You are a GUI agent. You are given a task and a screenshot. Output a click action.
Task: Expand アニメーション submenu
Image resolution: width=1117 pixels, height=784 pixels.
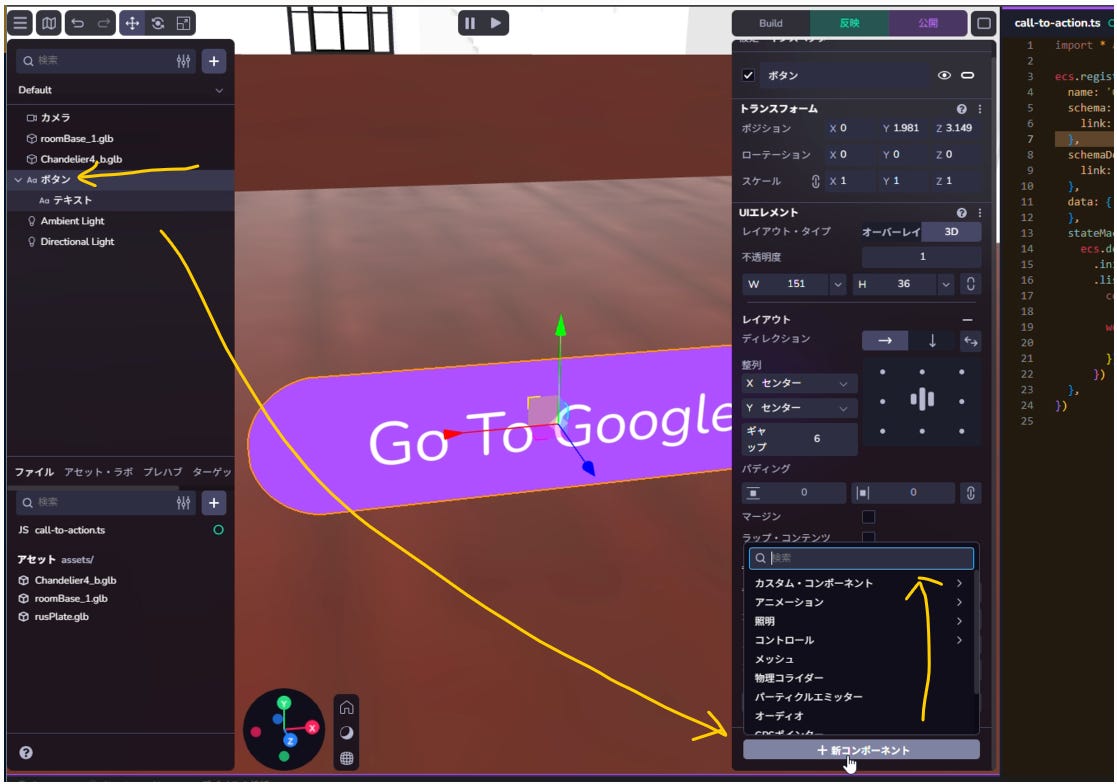tap(860, 602)
